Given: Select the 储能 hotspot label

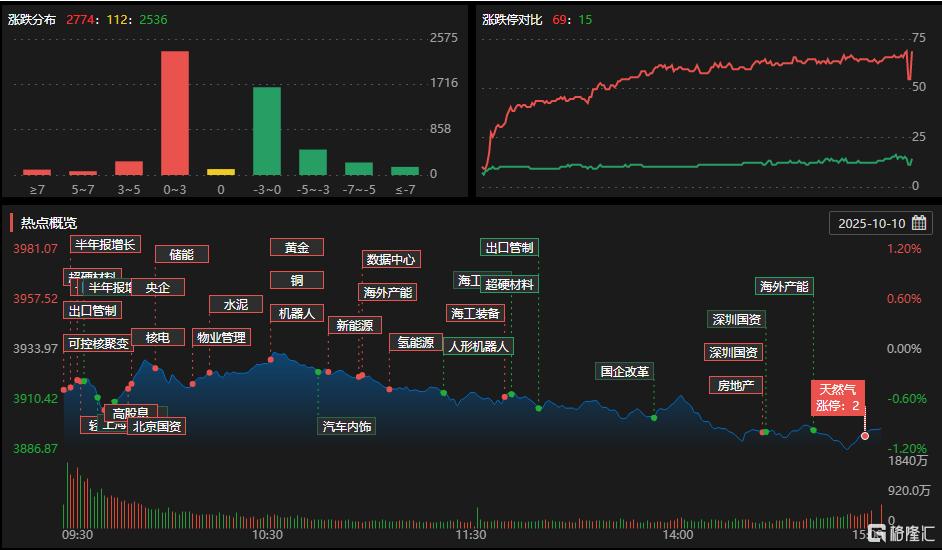Looking at the screenshot, I should tap(182, 254).
